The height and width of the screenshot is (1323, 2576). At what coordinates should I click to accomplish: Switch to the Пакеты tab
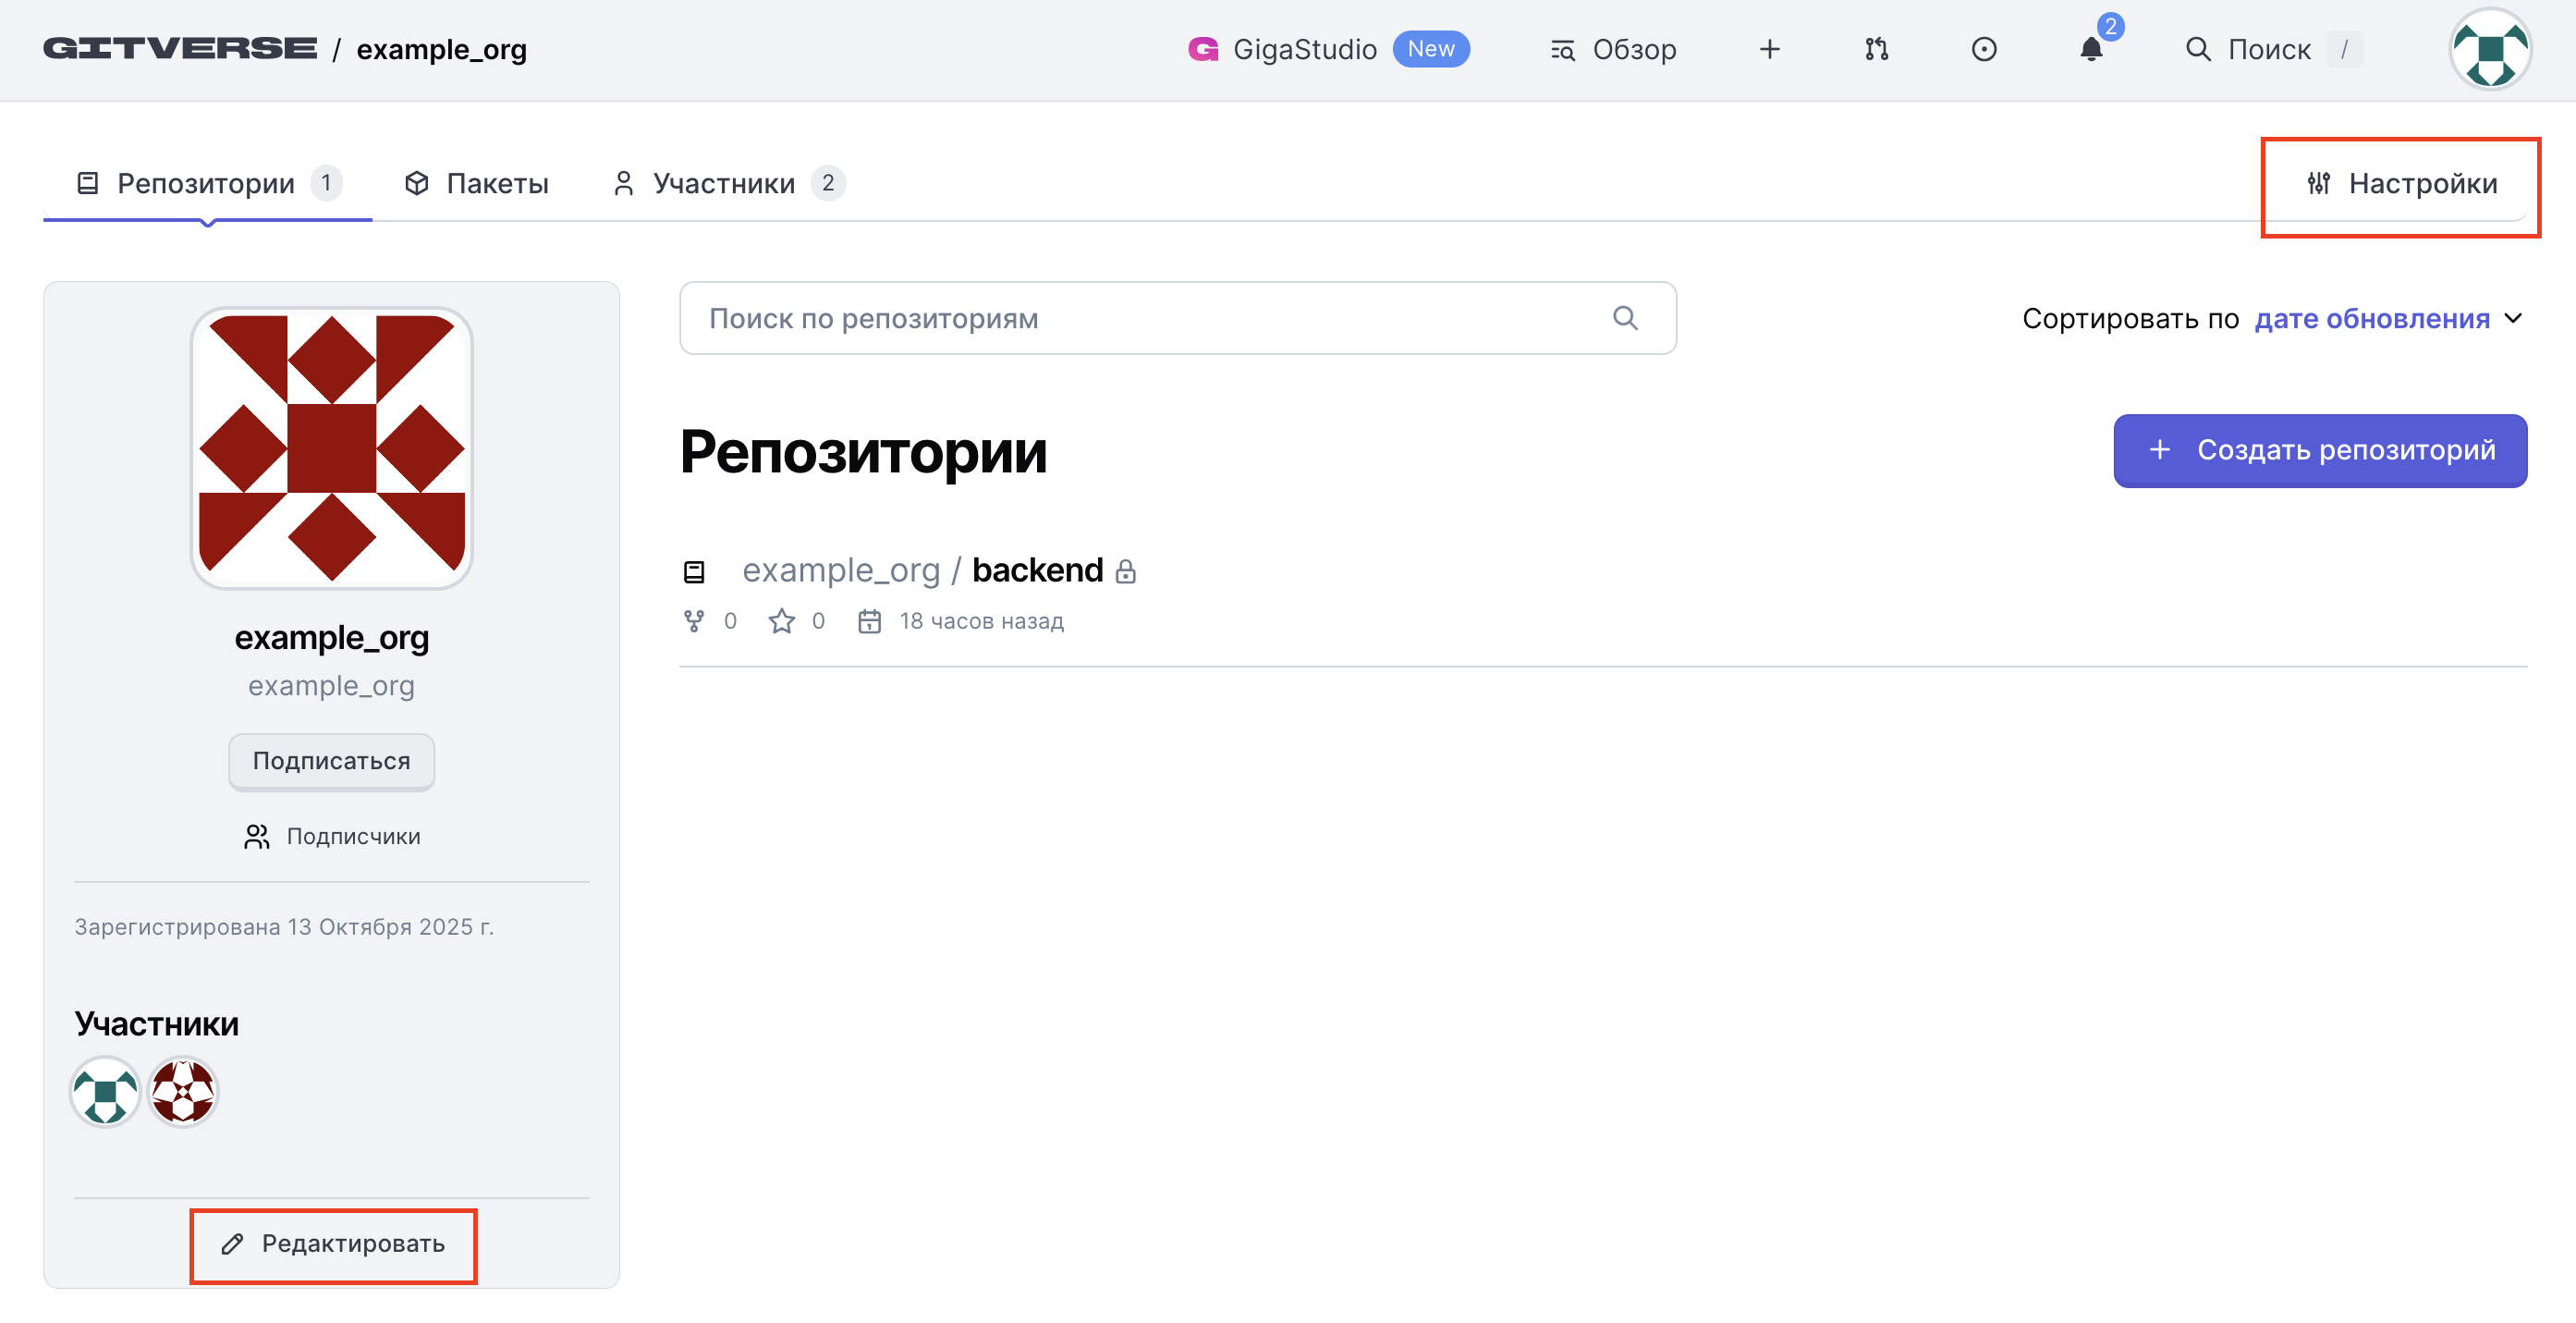[x=477, y=183]
